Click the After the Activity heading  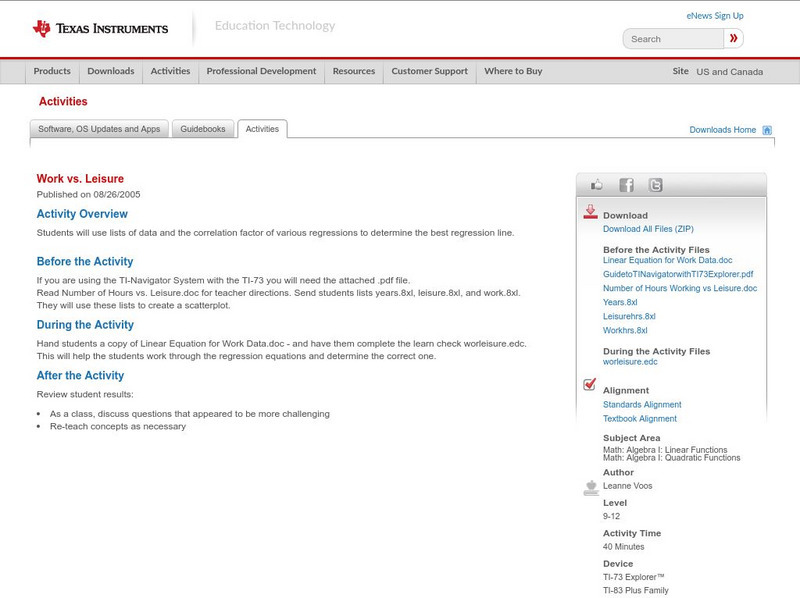(x=80, y=376)
